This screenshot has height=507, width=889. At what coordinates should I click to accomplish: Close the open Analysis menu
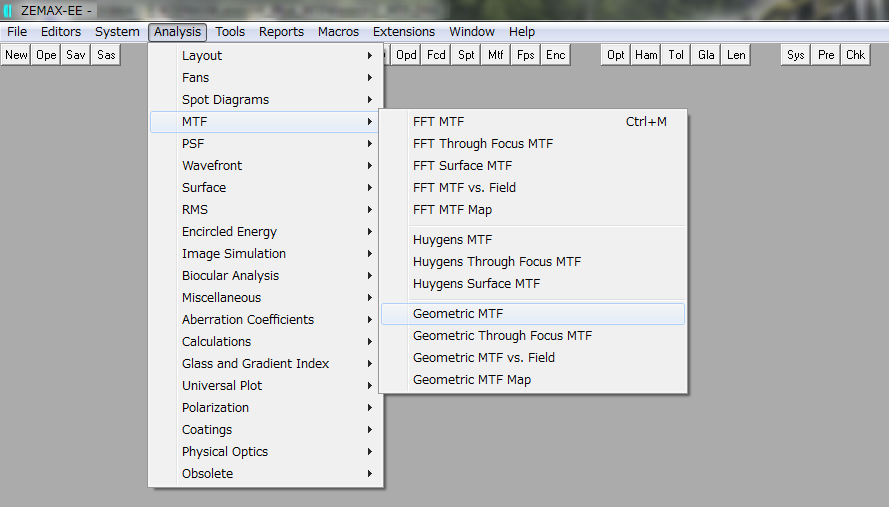[x=177, y=32]
